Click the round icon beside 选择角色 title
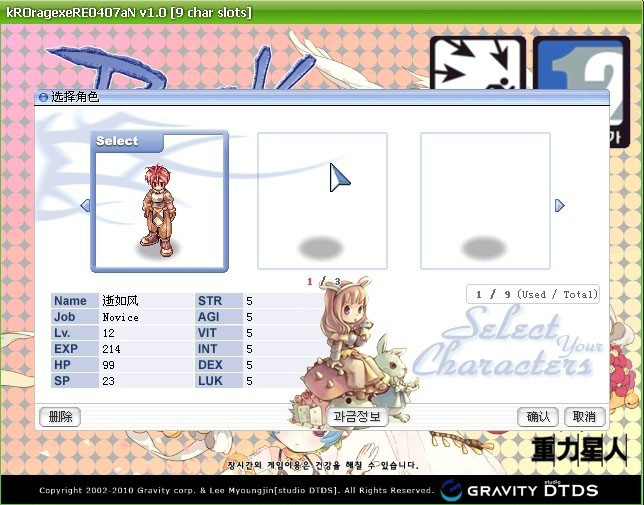644x505 pixels. point(43,98)
